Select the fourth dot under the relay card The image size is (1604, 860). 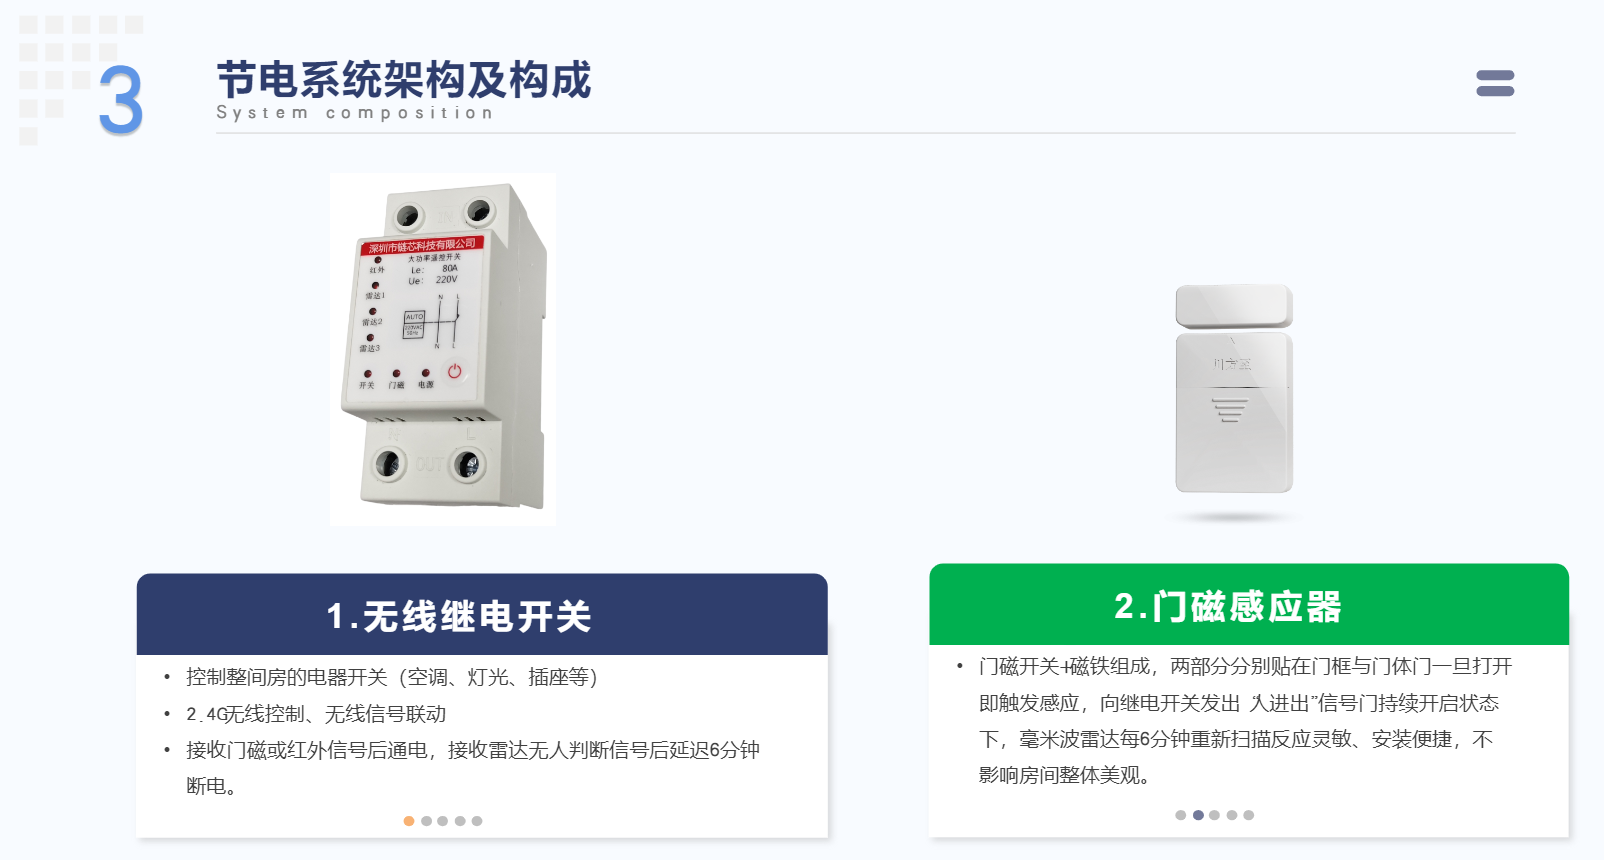pyautogui.click(x=460, y=821)
